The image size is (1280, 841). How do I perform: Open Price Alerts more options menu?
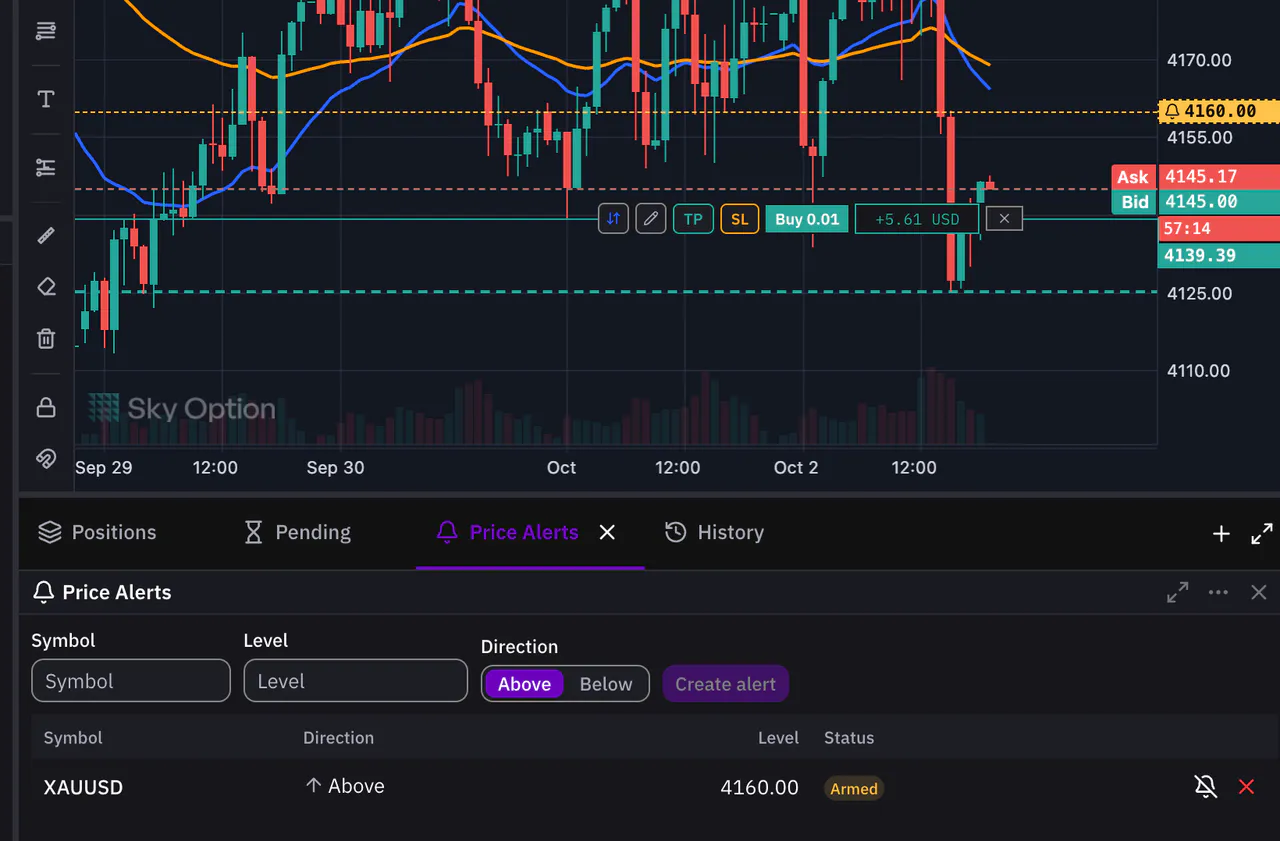1218,592
